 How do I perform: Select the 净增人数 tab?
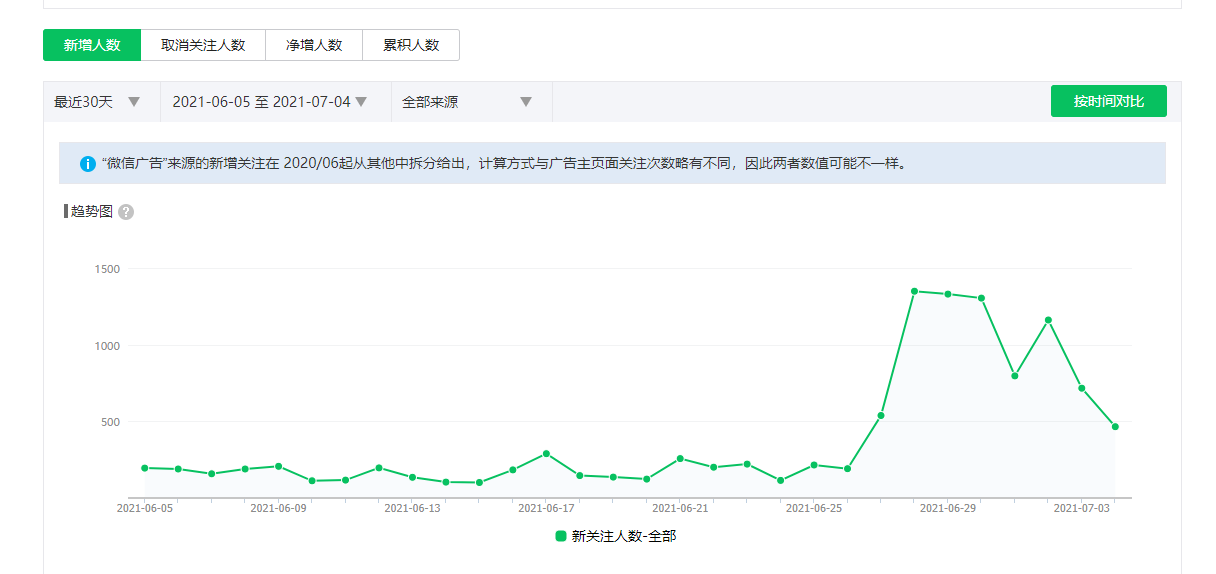pos(314,45)
